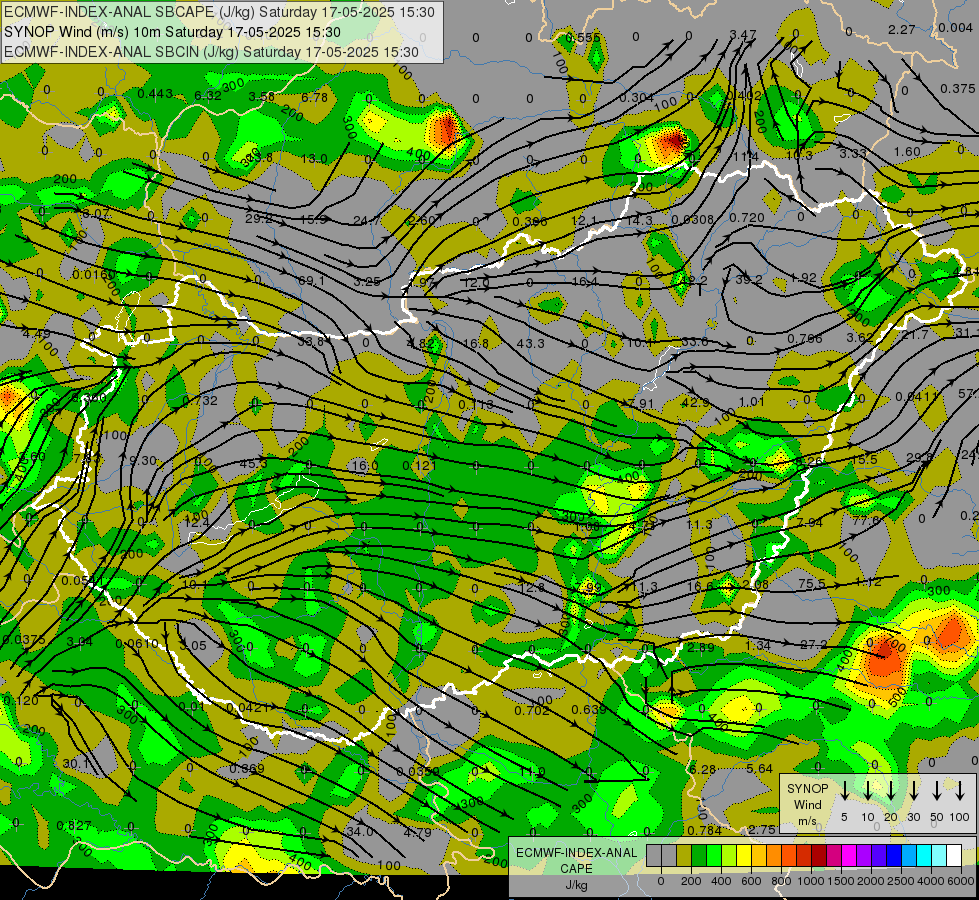
Task: Click the 20 m/s wind arrow in the SYNOP legend
Action: click(890, 791)
